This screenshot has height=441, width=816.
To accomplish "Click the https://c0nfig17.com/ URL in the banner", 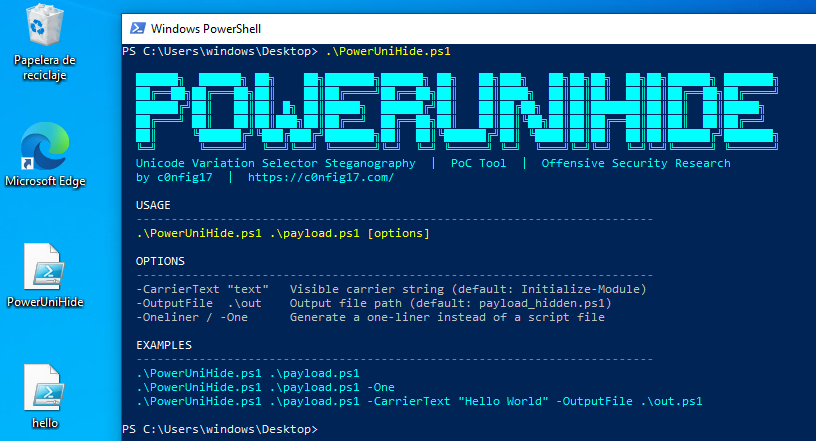I will 320,177.
